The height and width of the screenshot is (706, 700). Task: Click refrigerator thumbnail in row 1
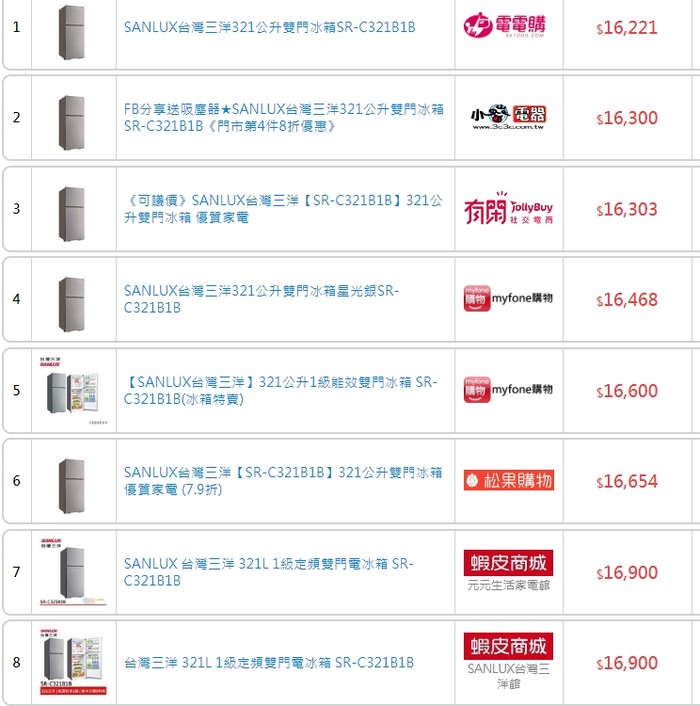pos(71,27)
